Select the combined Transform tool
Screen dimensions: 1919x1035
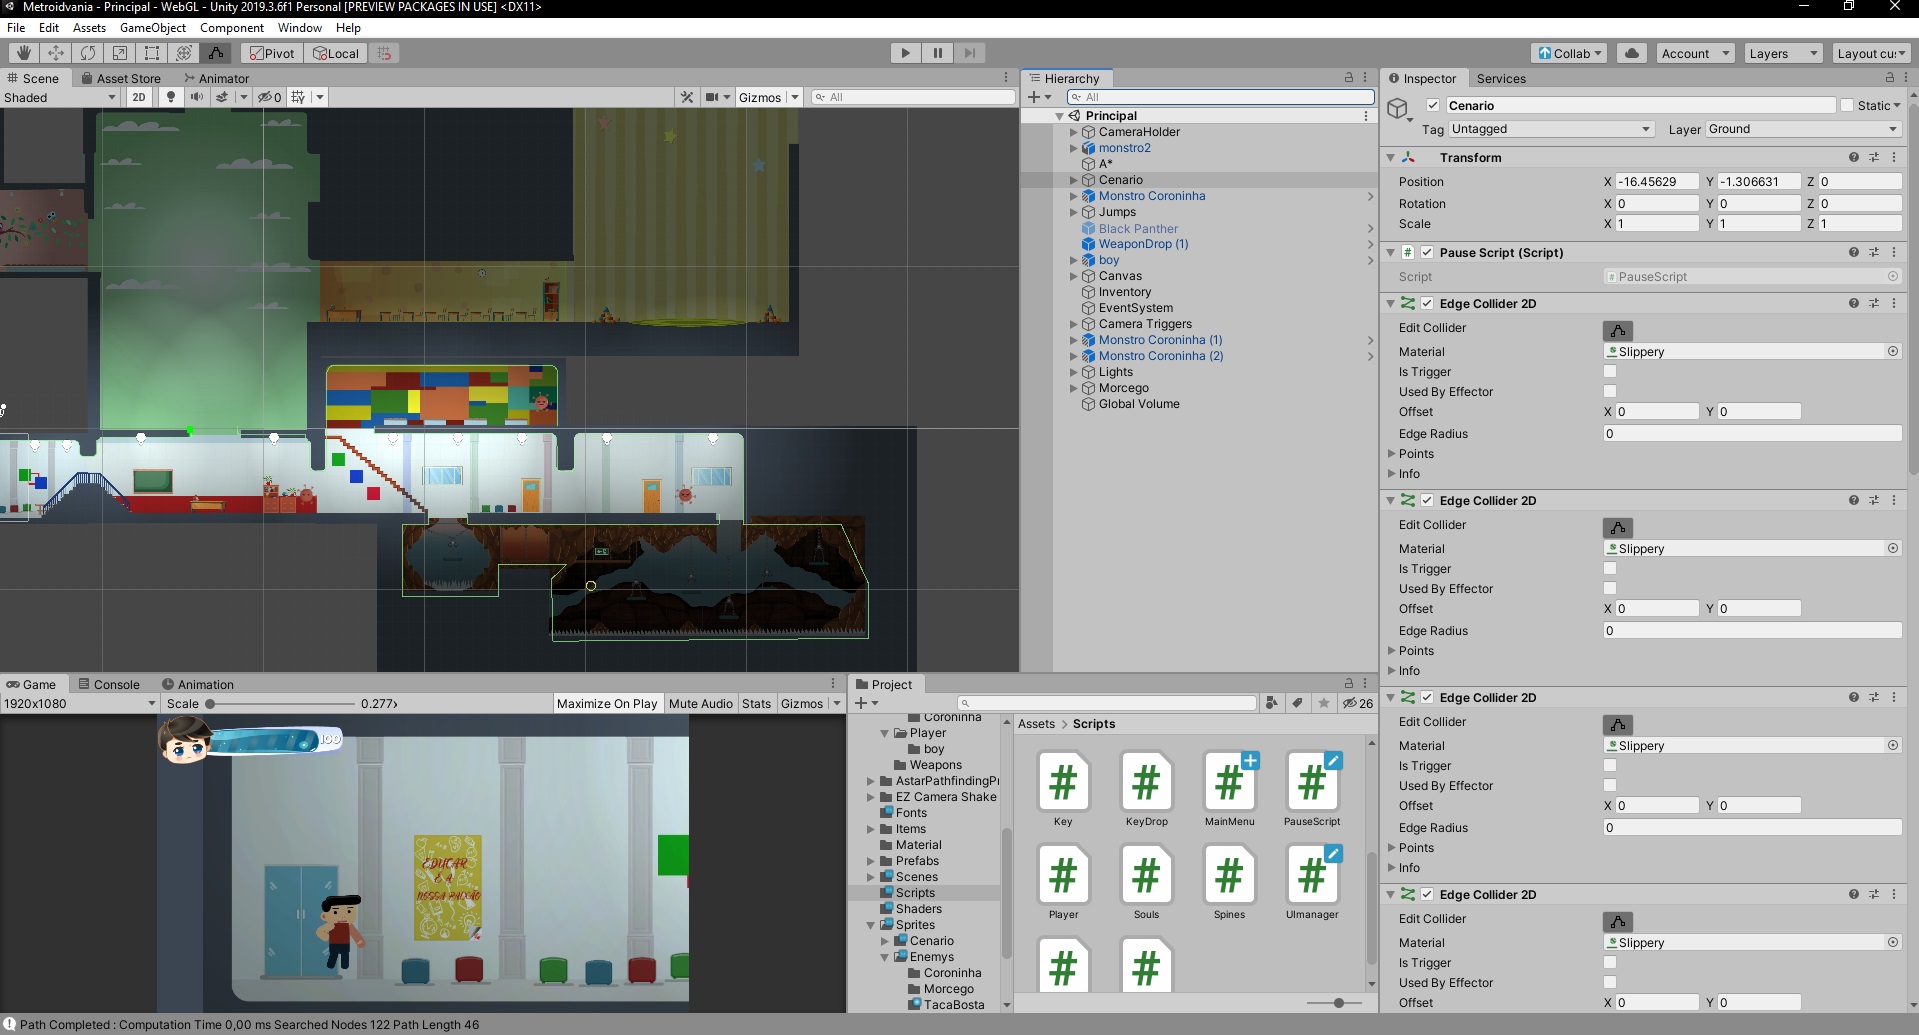coord(184,53)
